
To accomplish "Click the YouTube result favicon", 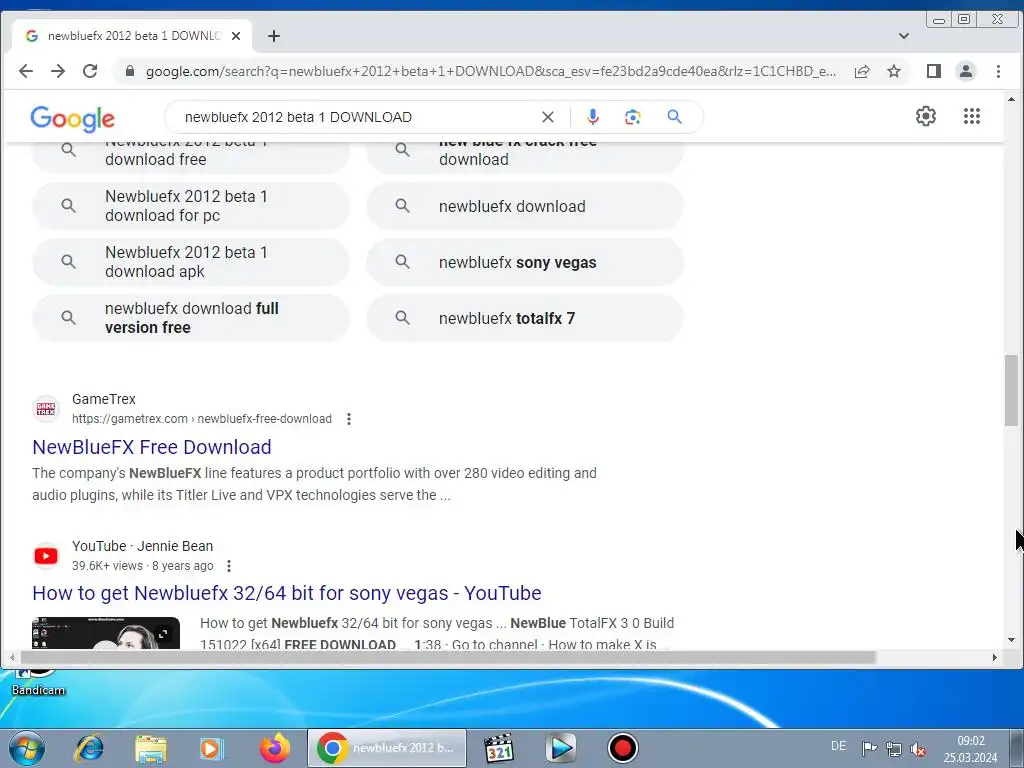I will [x=46, y=556].
